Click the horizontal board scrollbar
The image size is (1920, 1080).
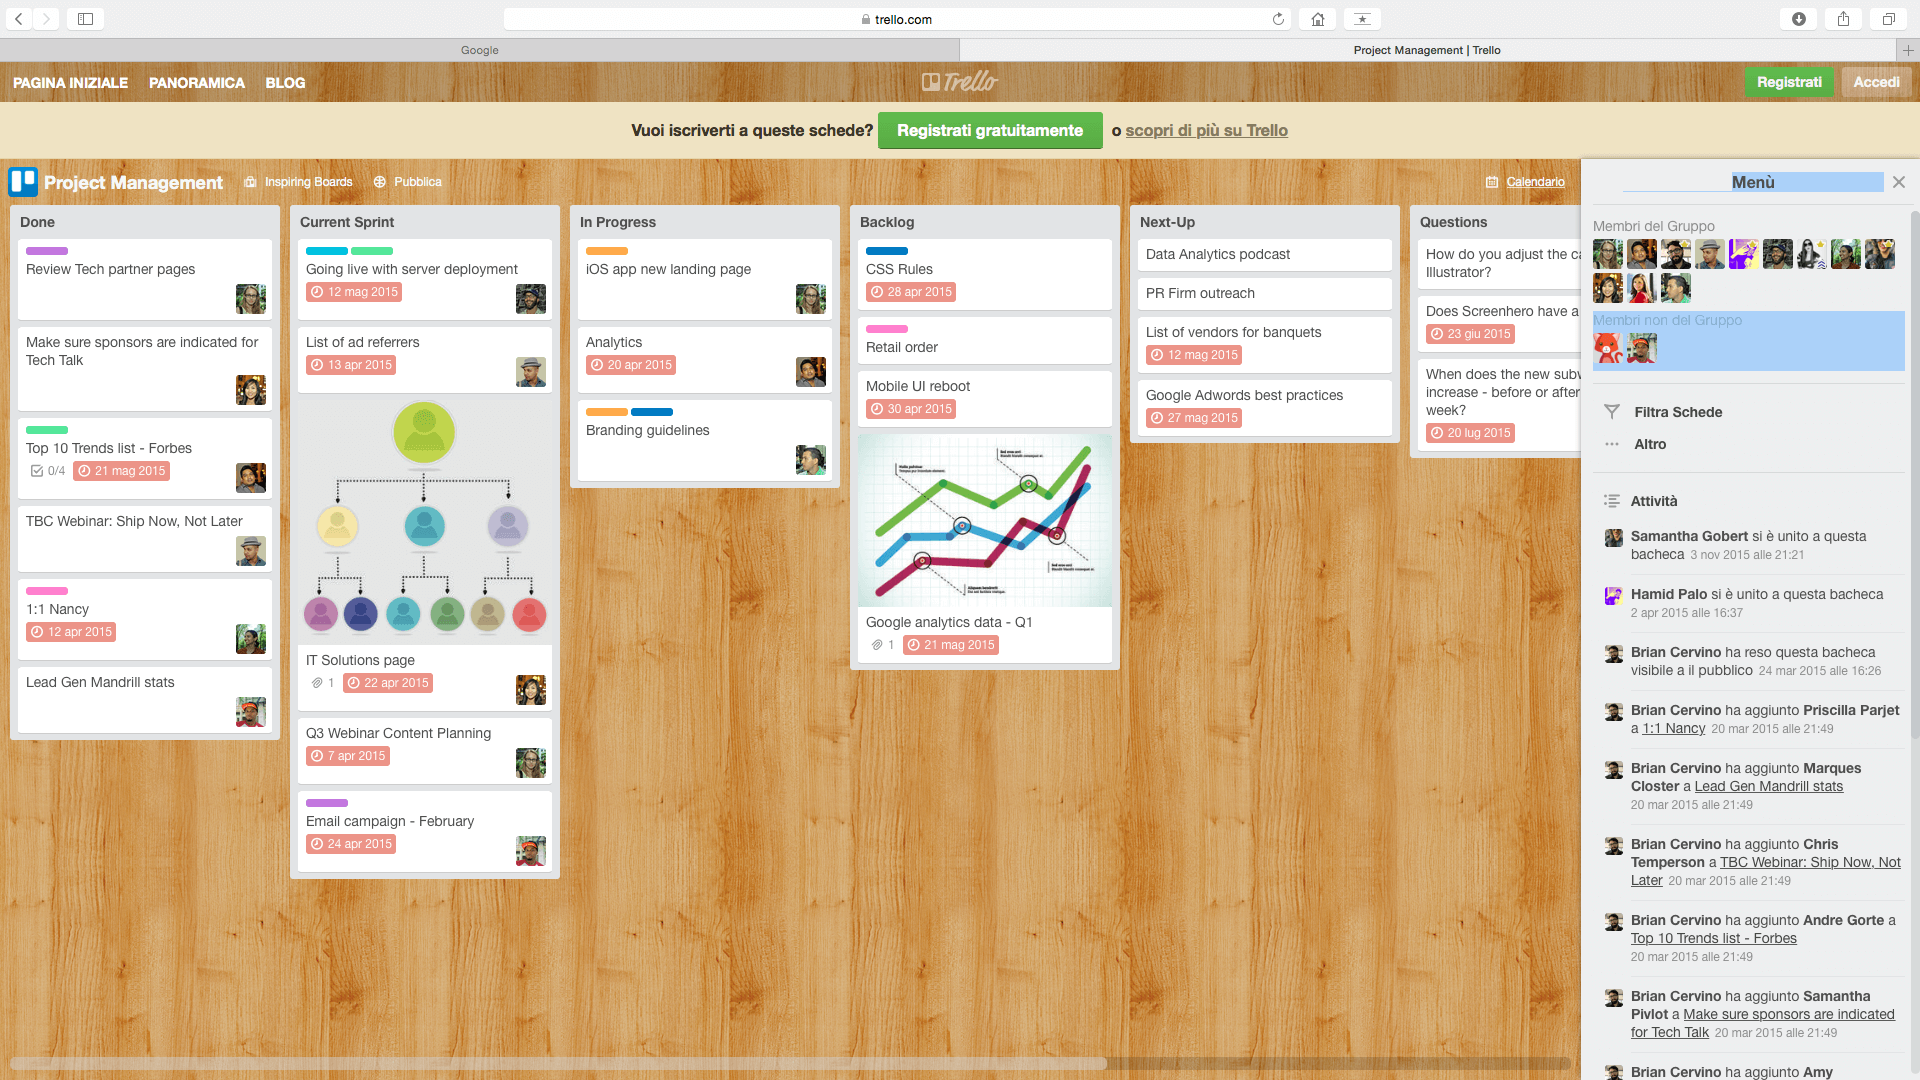pyautogui.click(x=558, y=1064)
